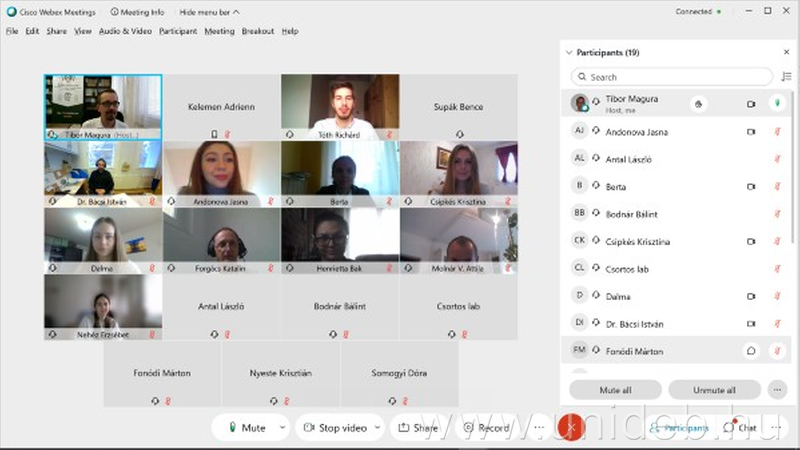Open the Audio & Video menu

click(125, 31)
